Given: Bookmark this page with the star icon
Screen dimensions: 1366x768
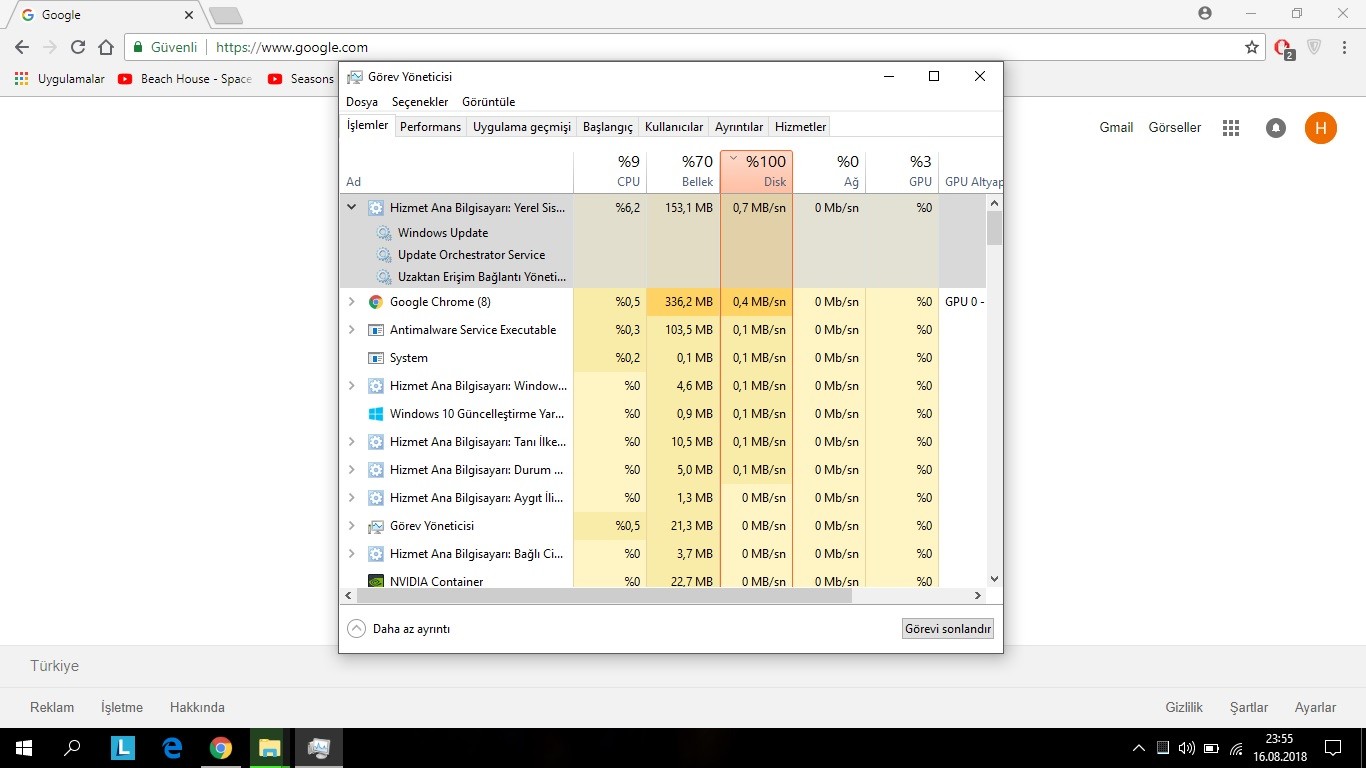Looking at the screenshot, I should 1251,47.
